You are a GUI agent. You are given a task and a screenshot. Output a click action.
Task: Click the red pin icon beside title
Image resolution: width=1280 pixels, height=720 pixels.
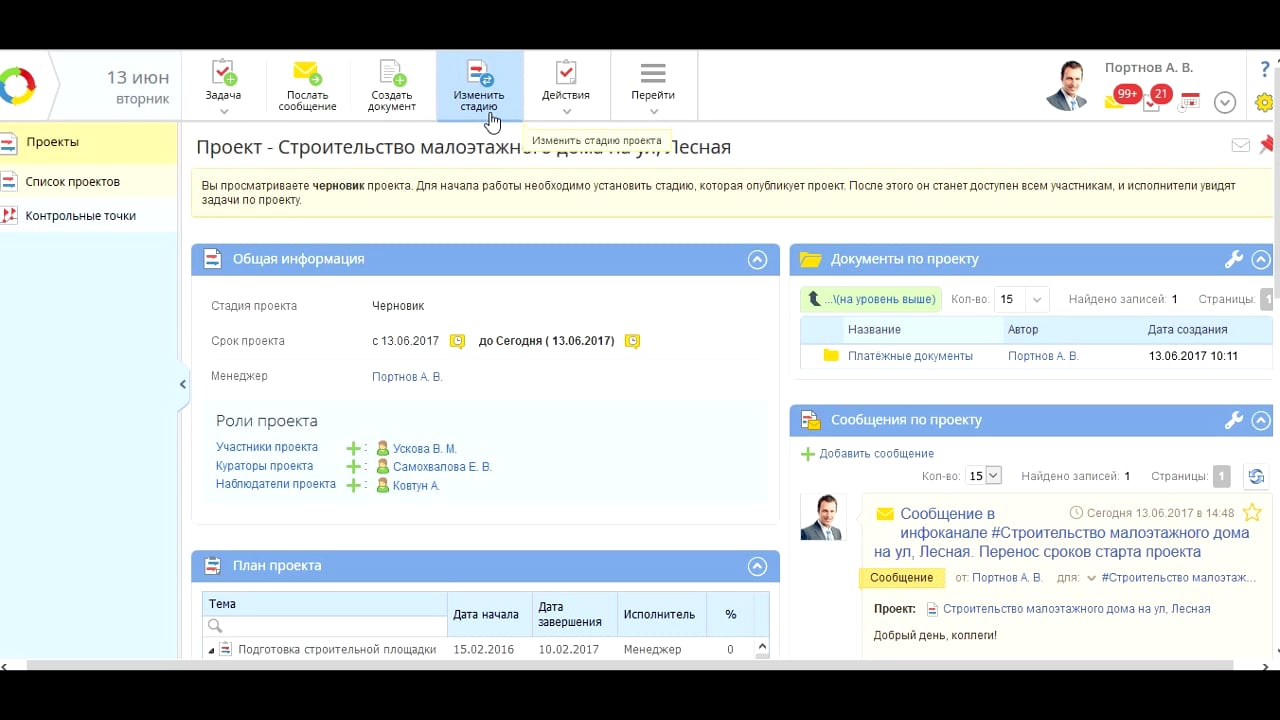tap(1268, 145)
